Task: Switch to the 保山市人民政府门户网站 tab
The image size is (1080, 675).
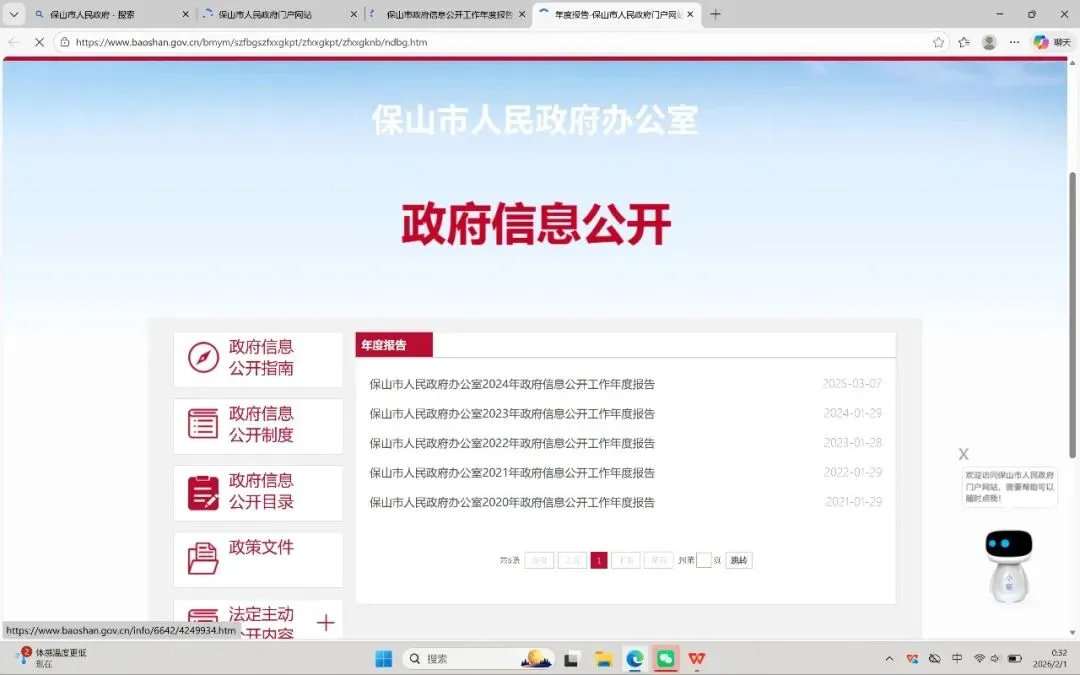Action: point(280,14)
